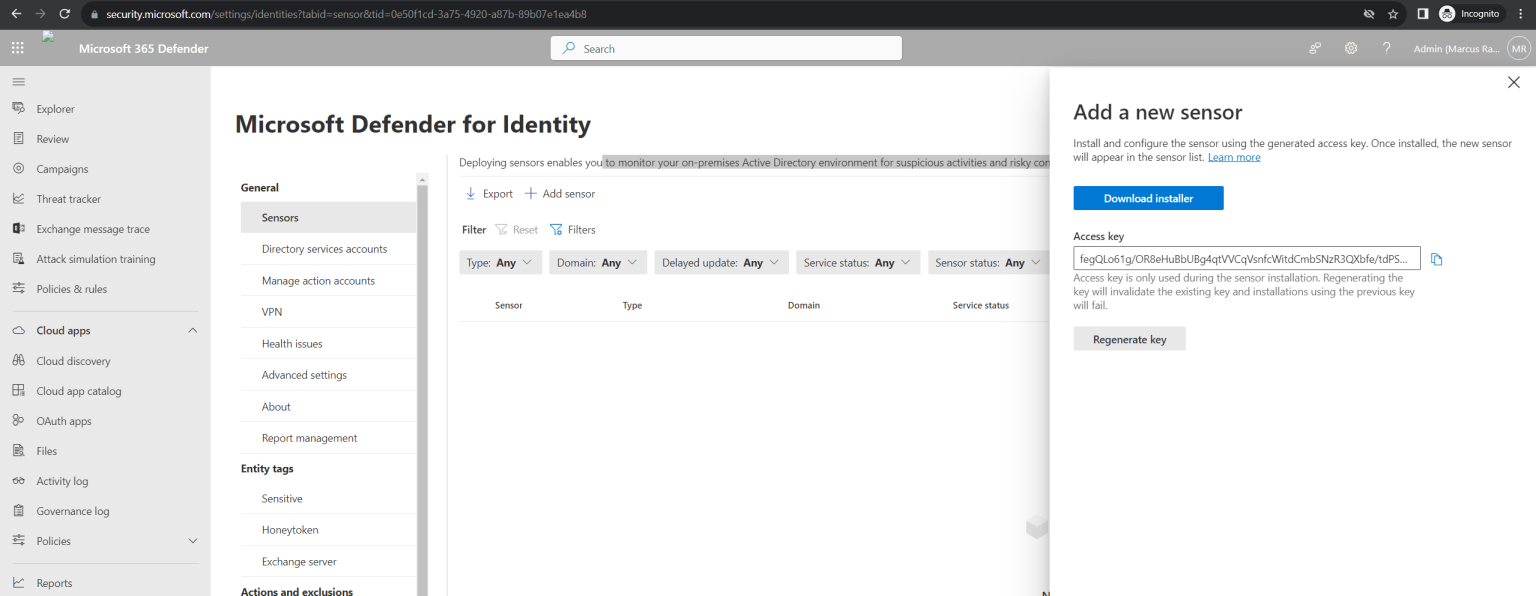Expand the Policies section in the sidebar
Viewport: 1536px width, 596px height.
pos(191,540)
